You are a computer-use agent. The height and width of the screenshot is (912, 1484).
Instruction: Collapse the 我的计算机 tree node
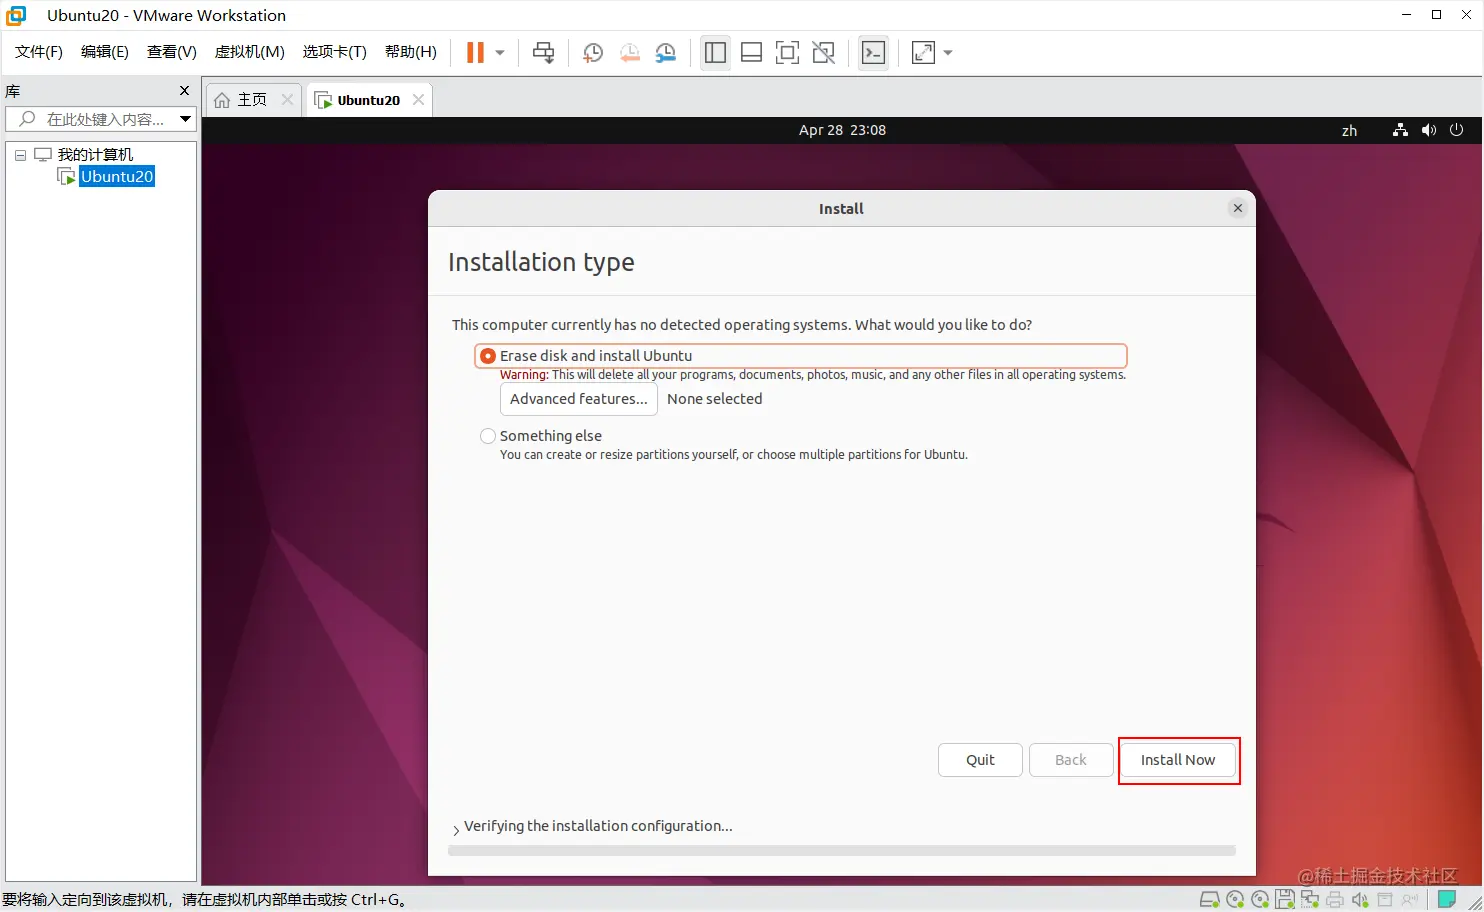click(x=20, y=155)
